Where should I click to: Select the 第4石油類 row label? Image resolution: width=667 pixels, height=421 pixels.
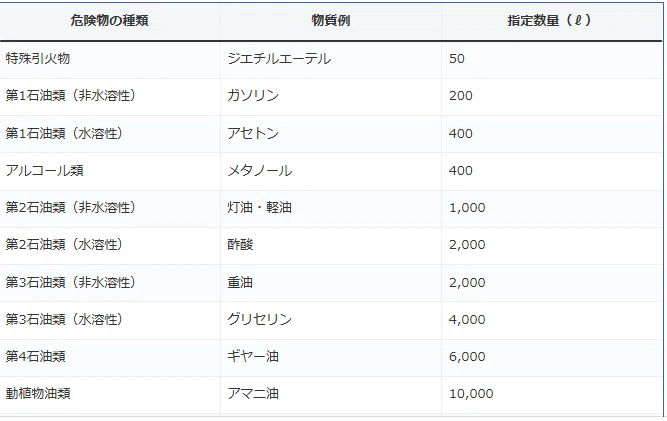35,356
